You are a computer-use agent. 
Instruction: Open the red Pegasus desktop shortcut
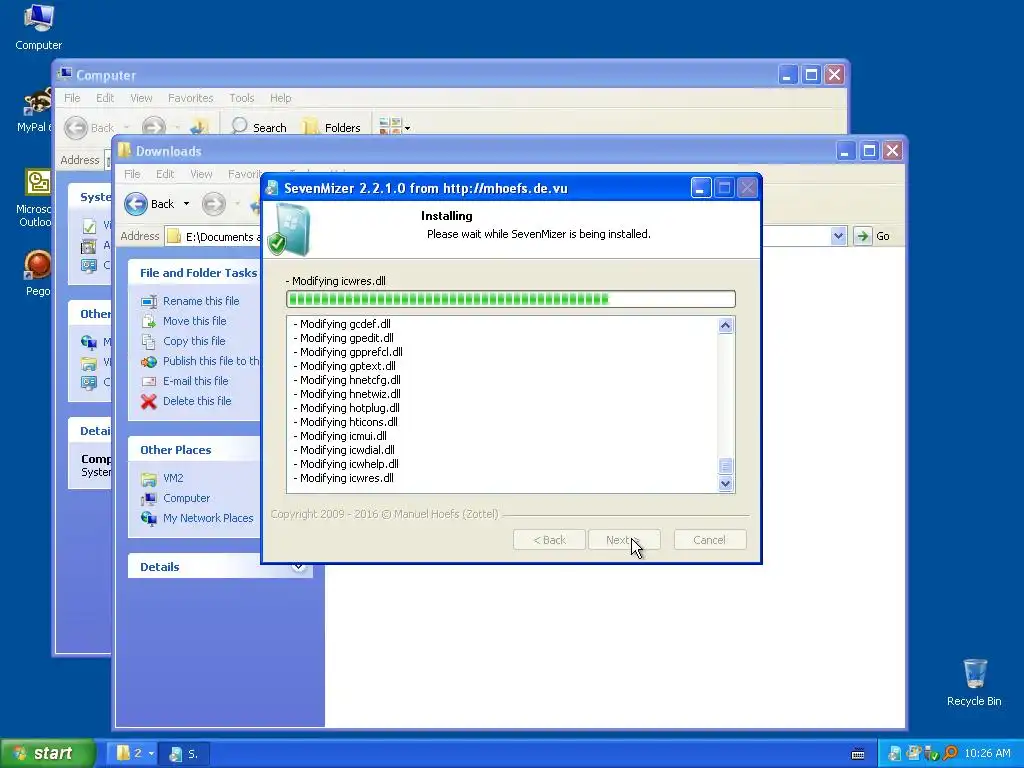tap(37, 273)
